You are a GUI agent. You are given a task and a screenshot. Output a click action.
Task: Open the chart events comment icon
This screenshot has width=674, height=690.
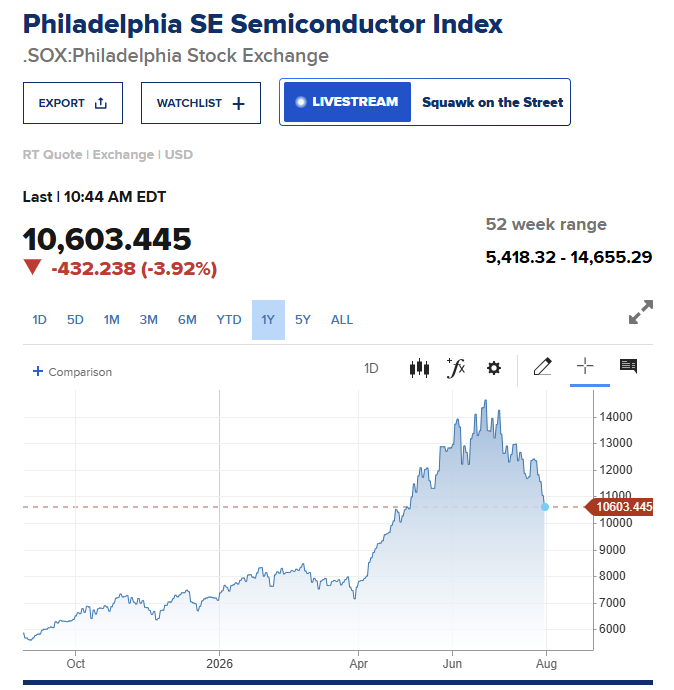tap(628, 366)
